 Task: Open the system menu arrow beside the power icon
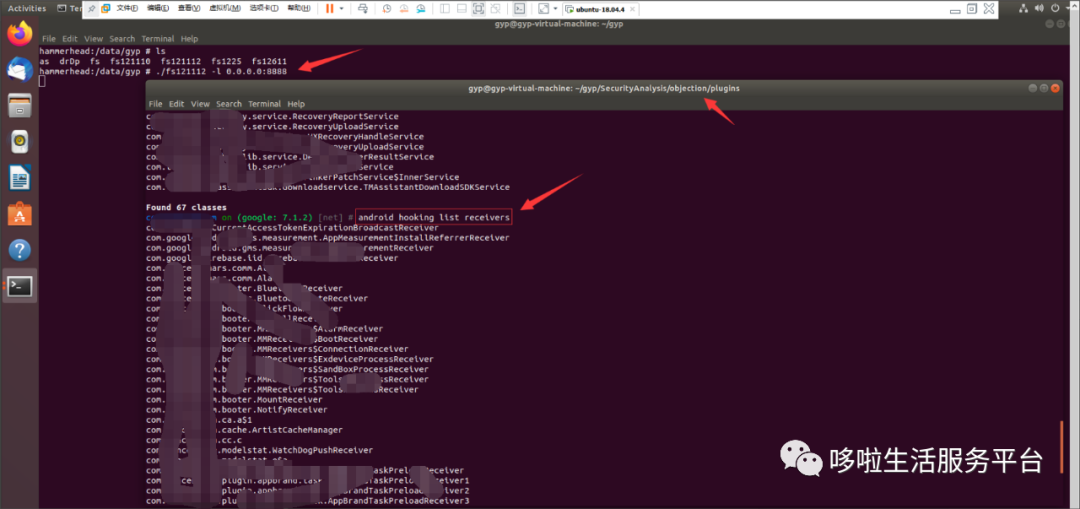point(1070,9)
